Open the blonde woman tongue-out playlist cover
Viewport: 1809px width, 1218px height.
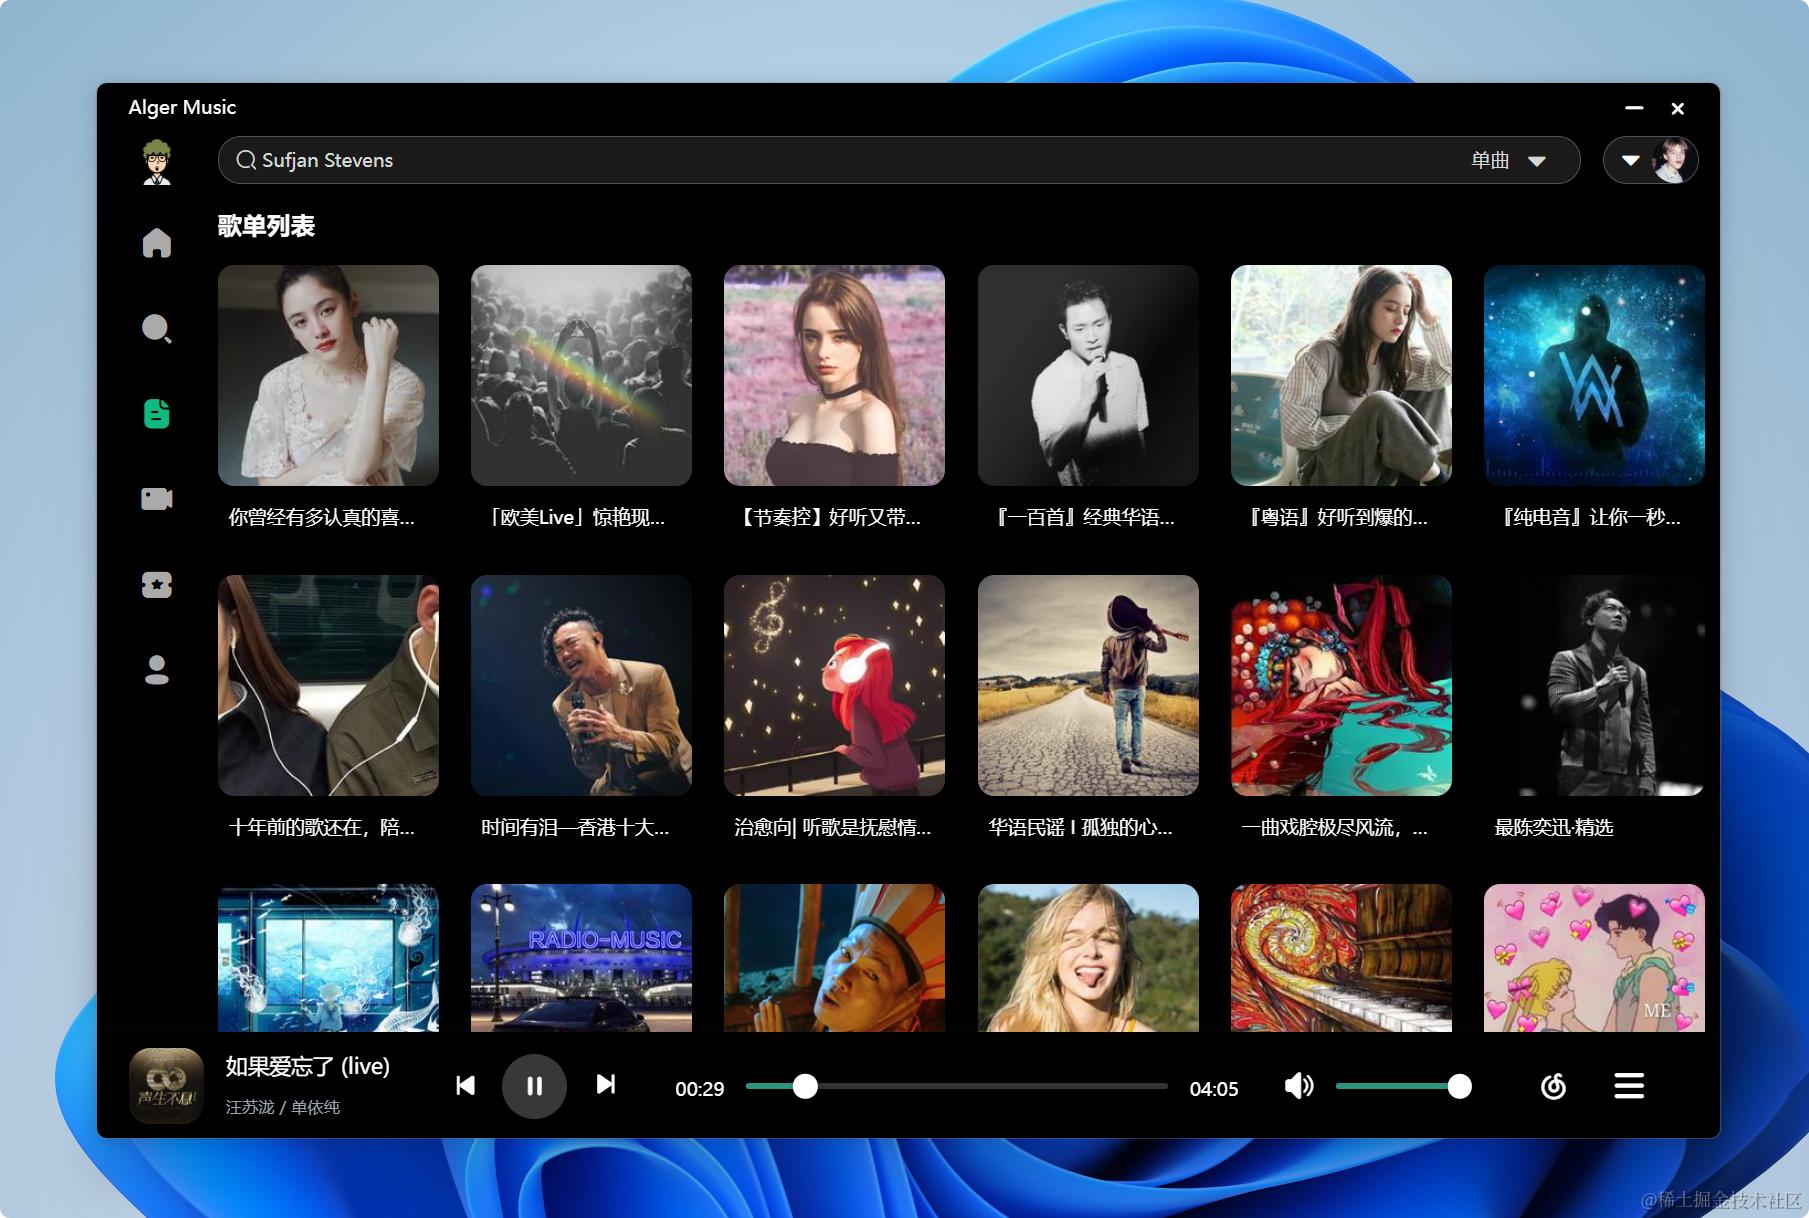(x=1088, y=958)
